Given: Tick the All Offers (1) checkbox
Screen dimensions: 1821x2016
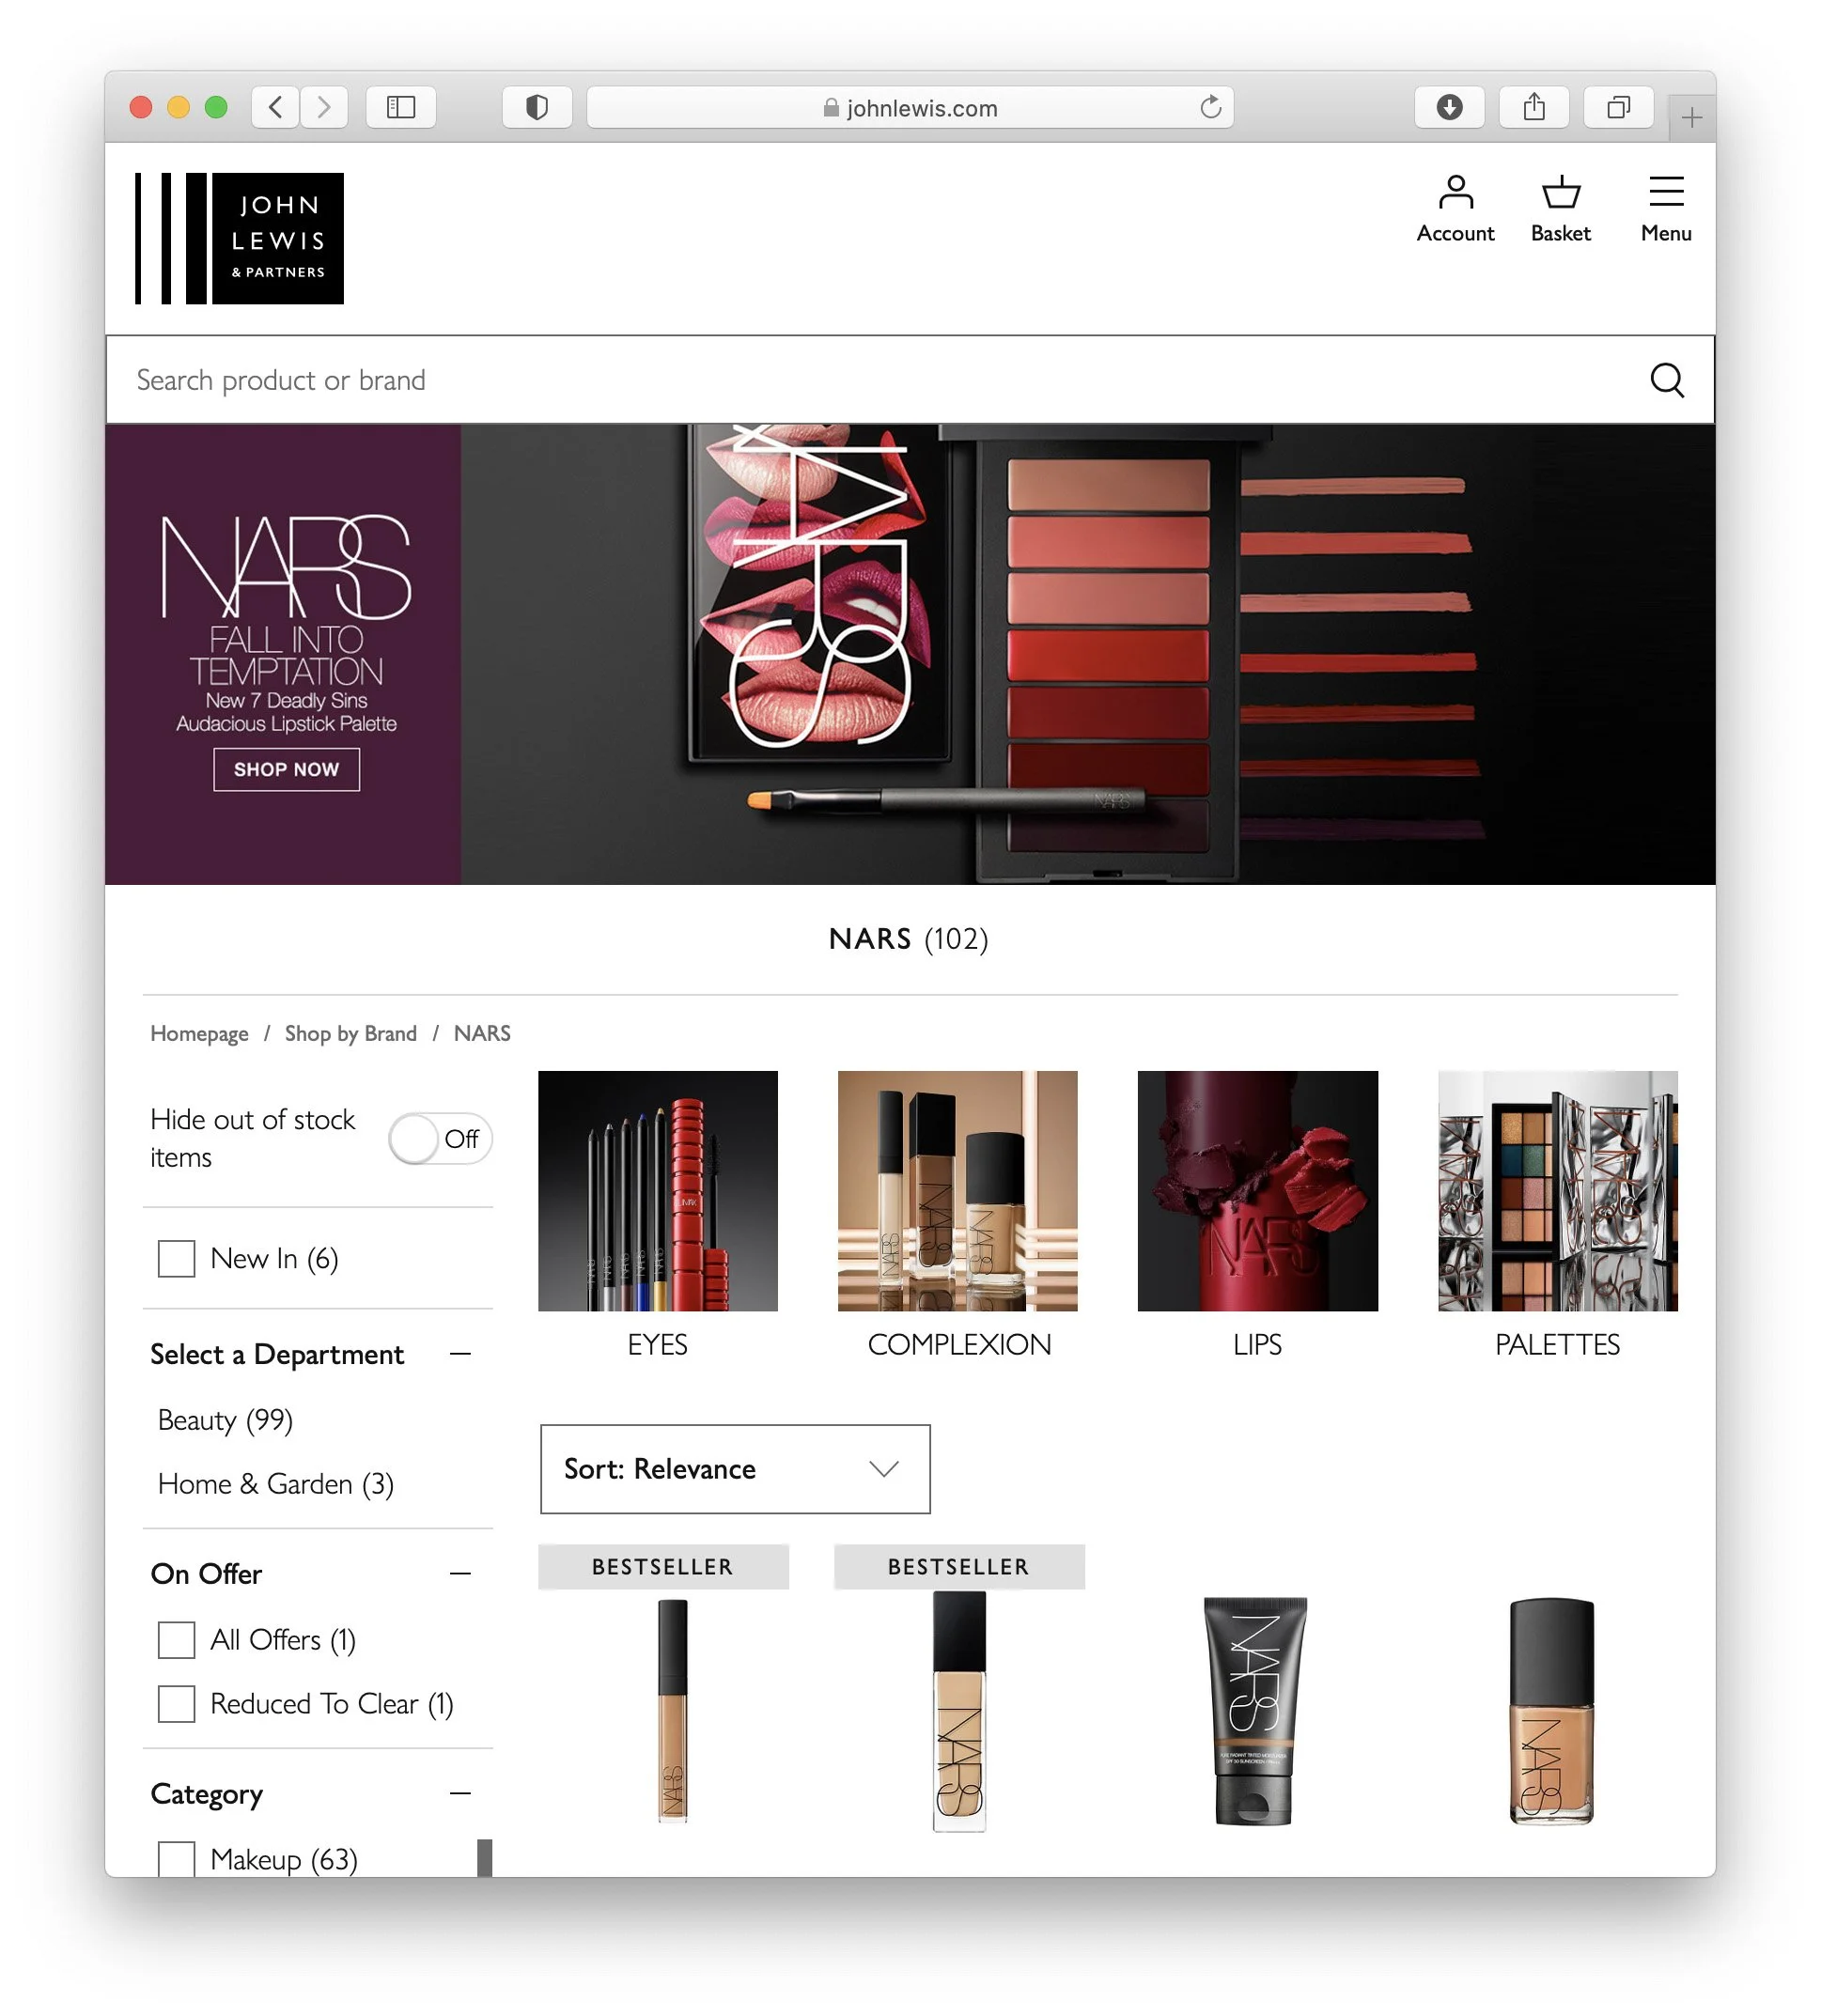Looking at the screenshot, I should (176, 1640).
